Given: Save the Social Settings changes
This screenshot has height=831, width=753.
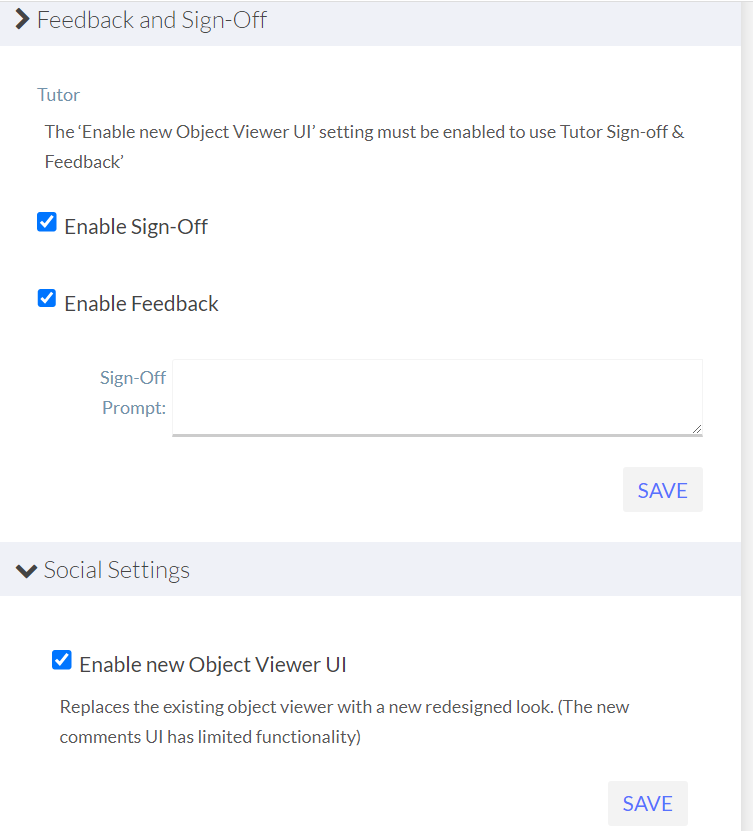Looking at the screenshot, I should pos(647,803).
